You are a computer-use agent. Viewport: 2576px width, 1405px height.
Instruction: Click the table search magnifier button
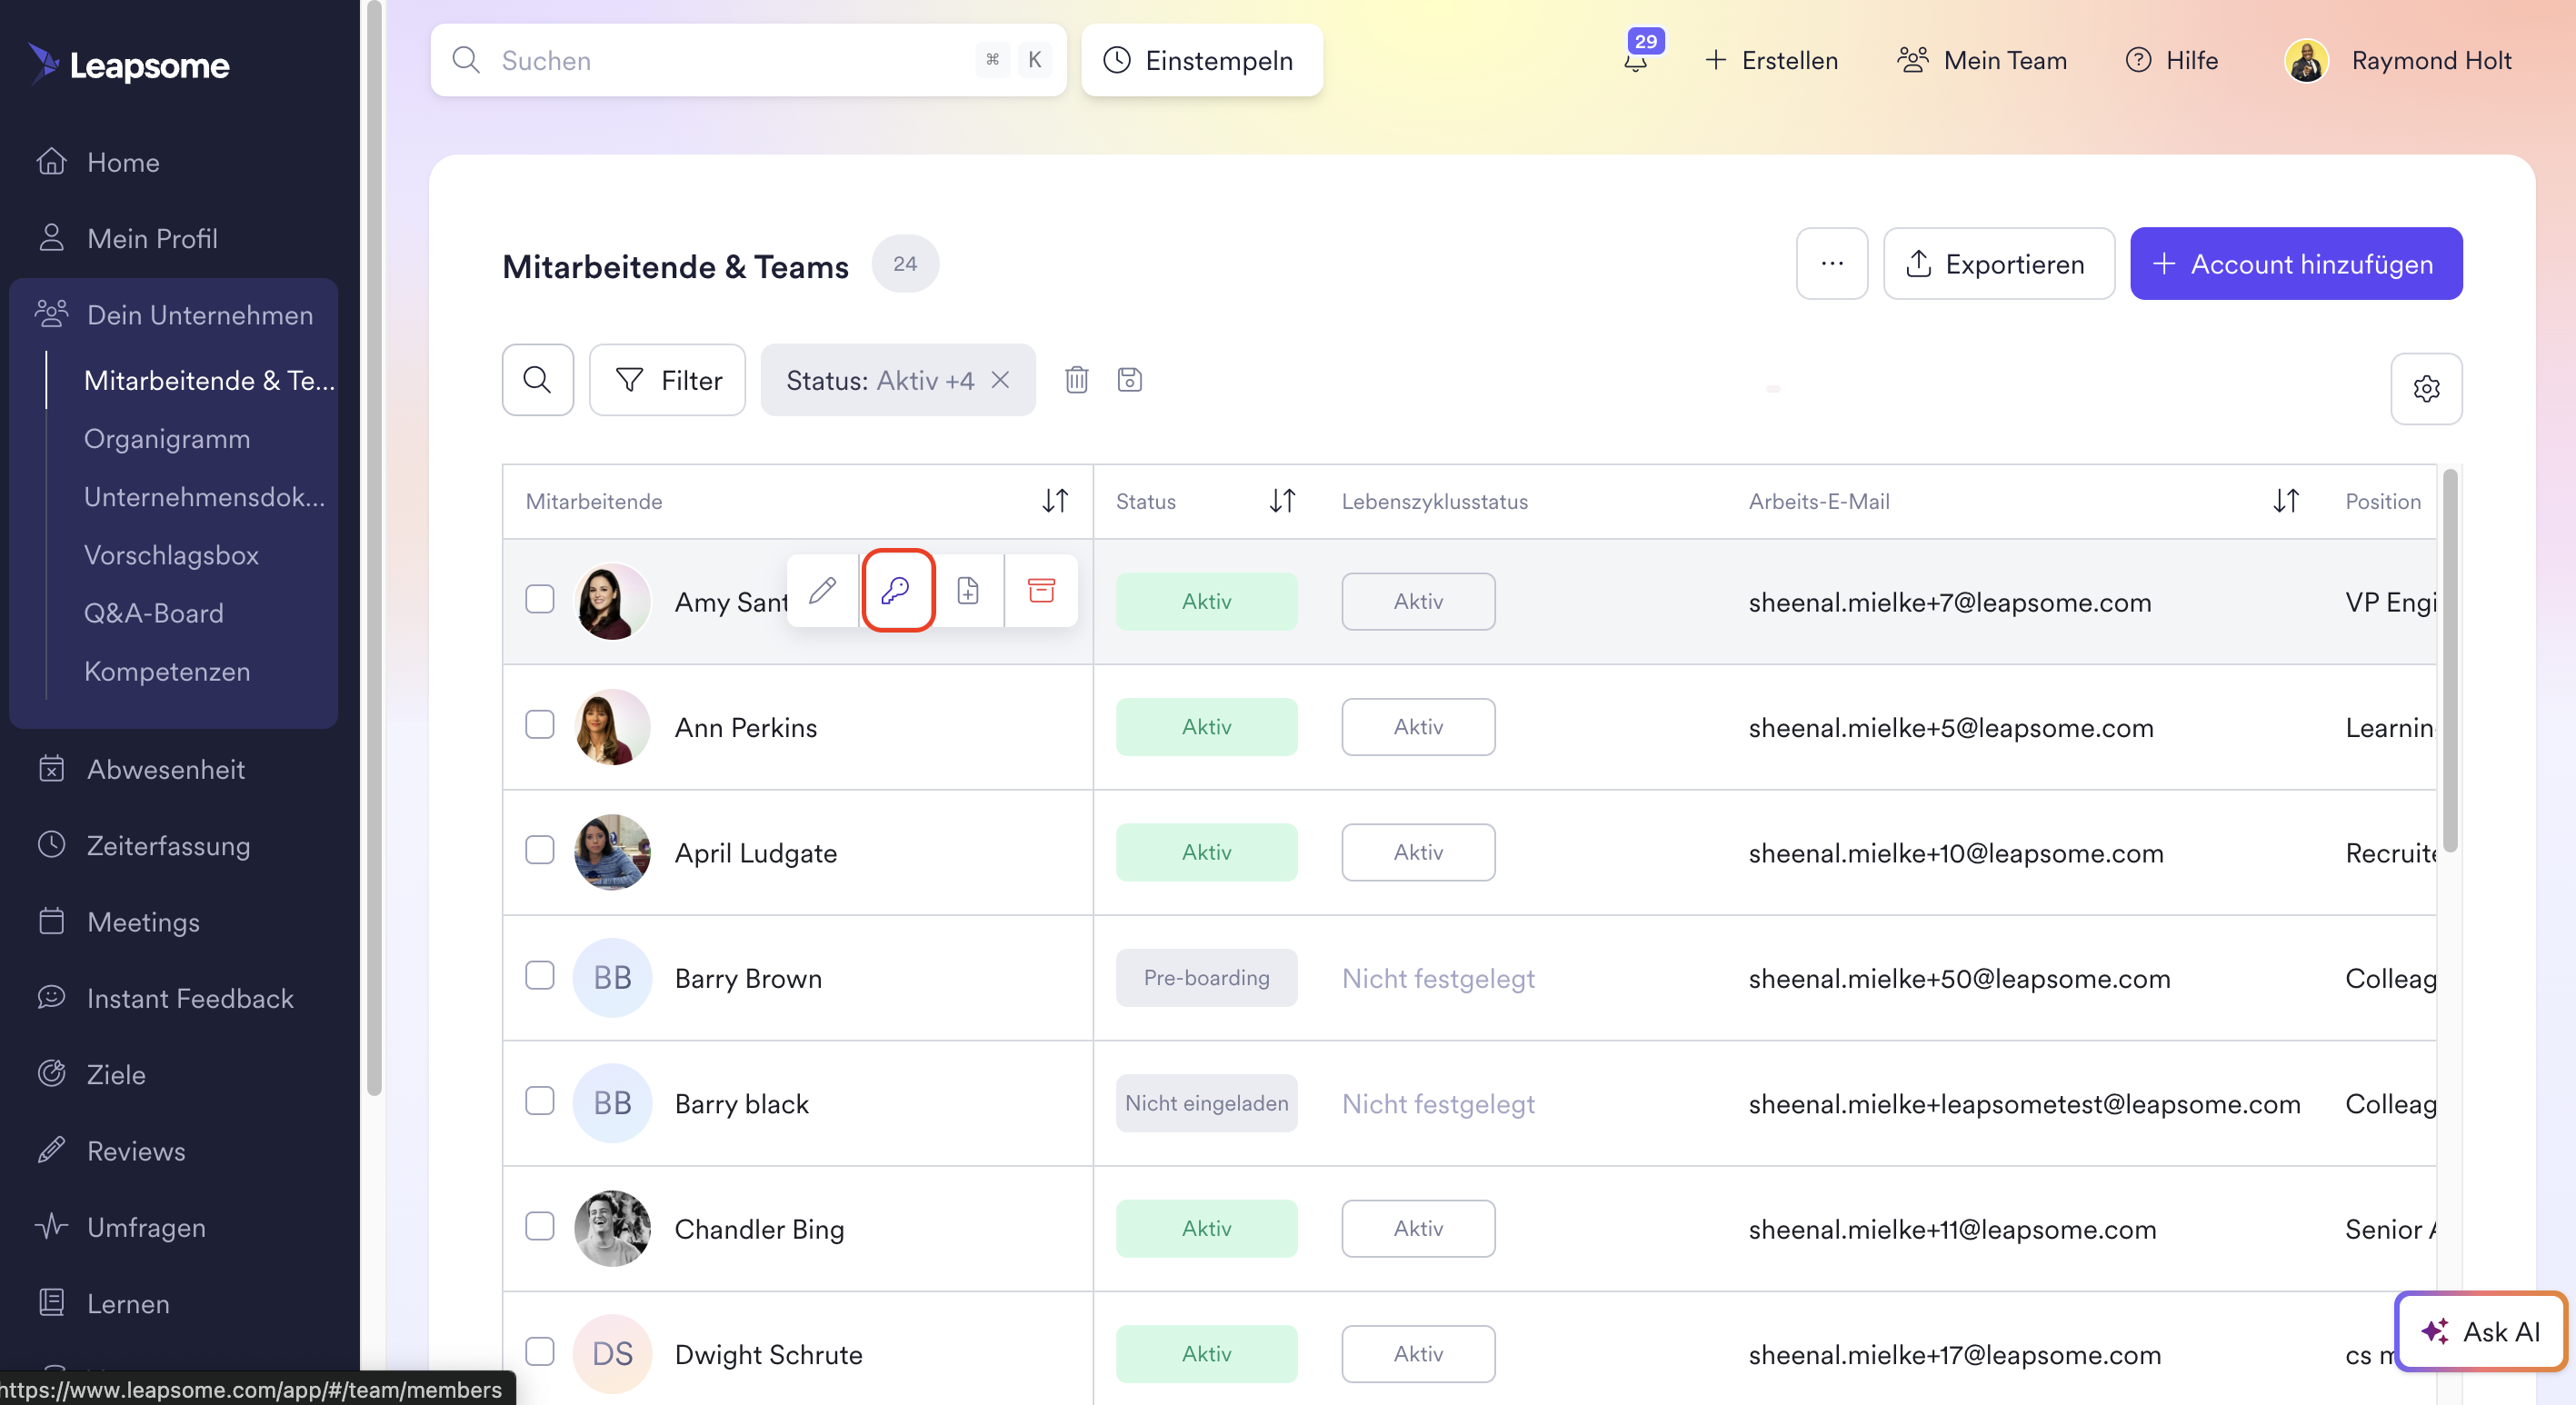pos(537,380)
